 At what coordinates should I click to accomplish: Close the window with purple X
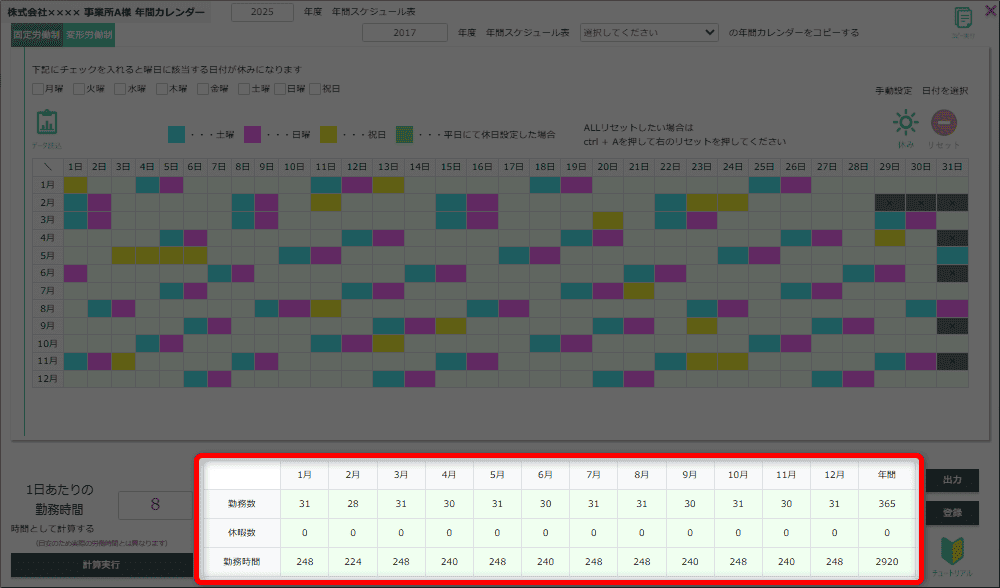tap(991, 10)
